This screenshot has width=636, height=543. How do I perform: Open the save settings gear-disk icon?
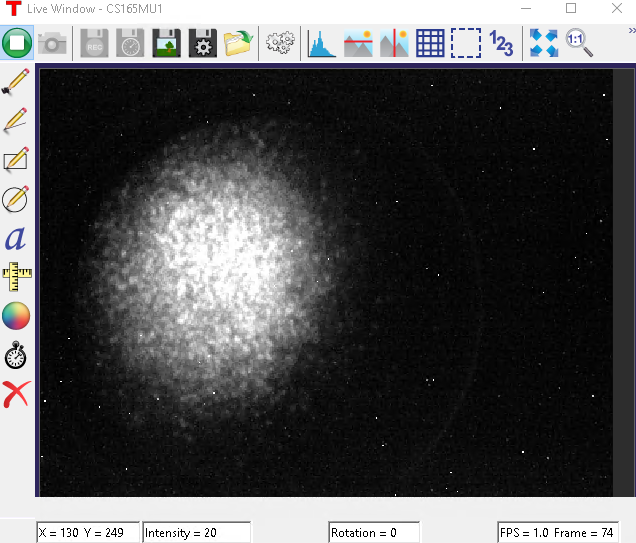tap(202, 43)
